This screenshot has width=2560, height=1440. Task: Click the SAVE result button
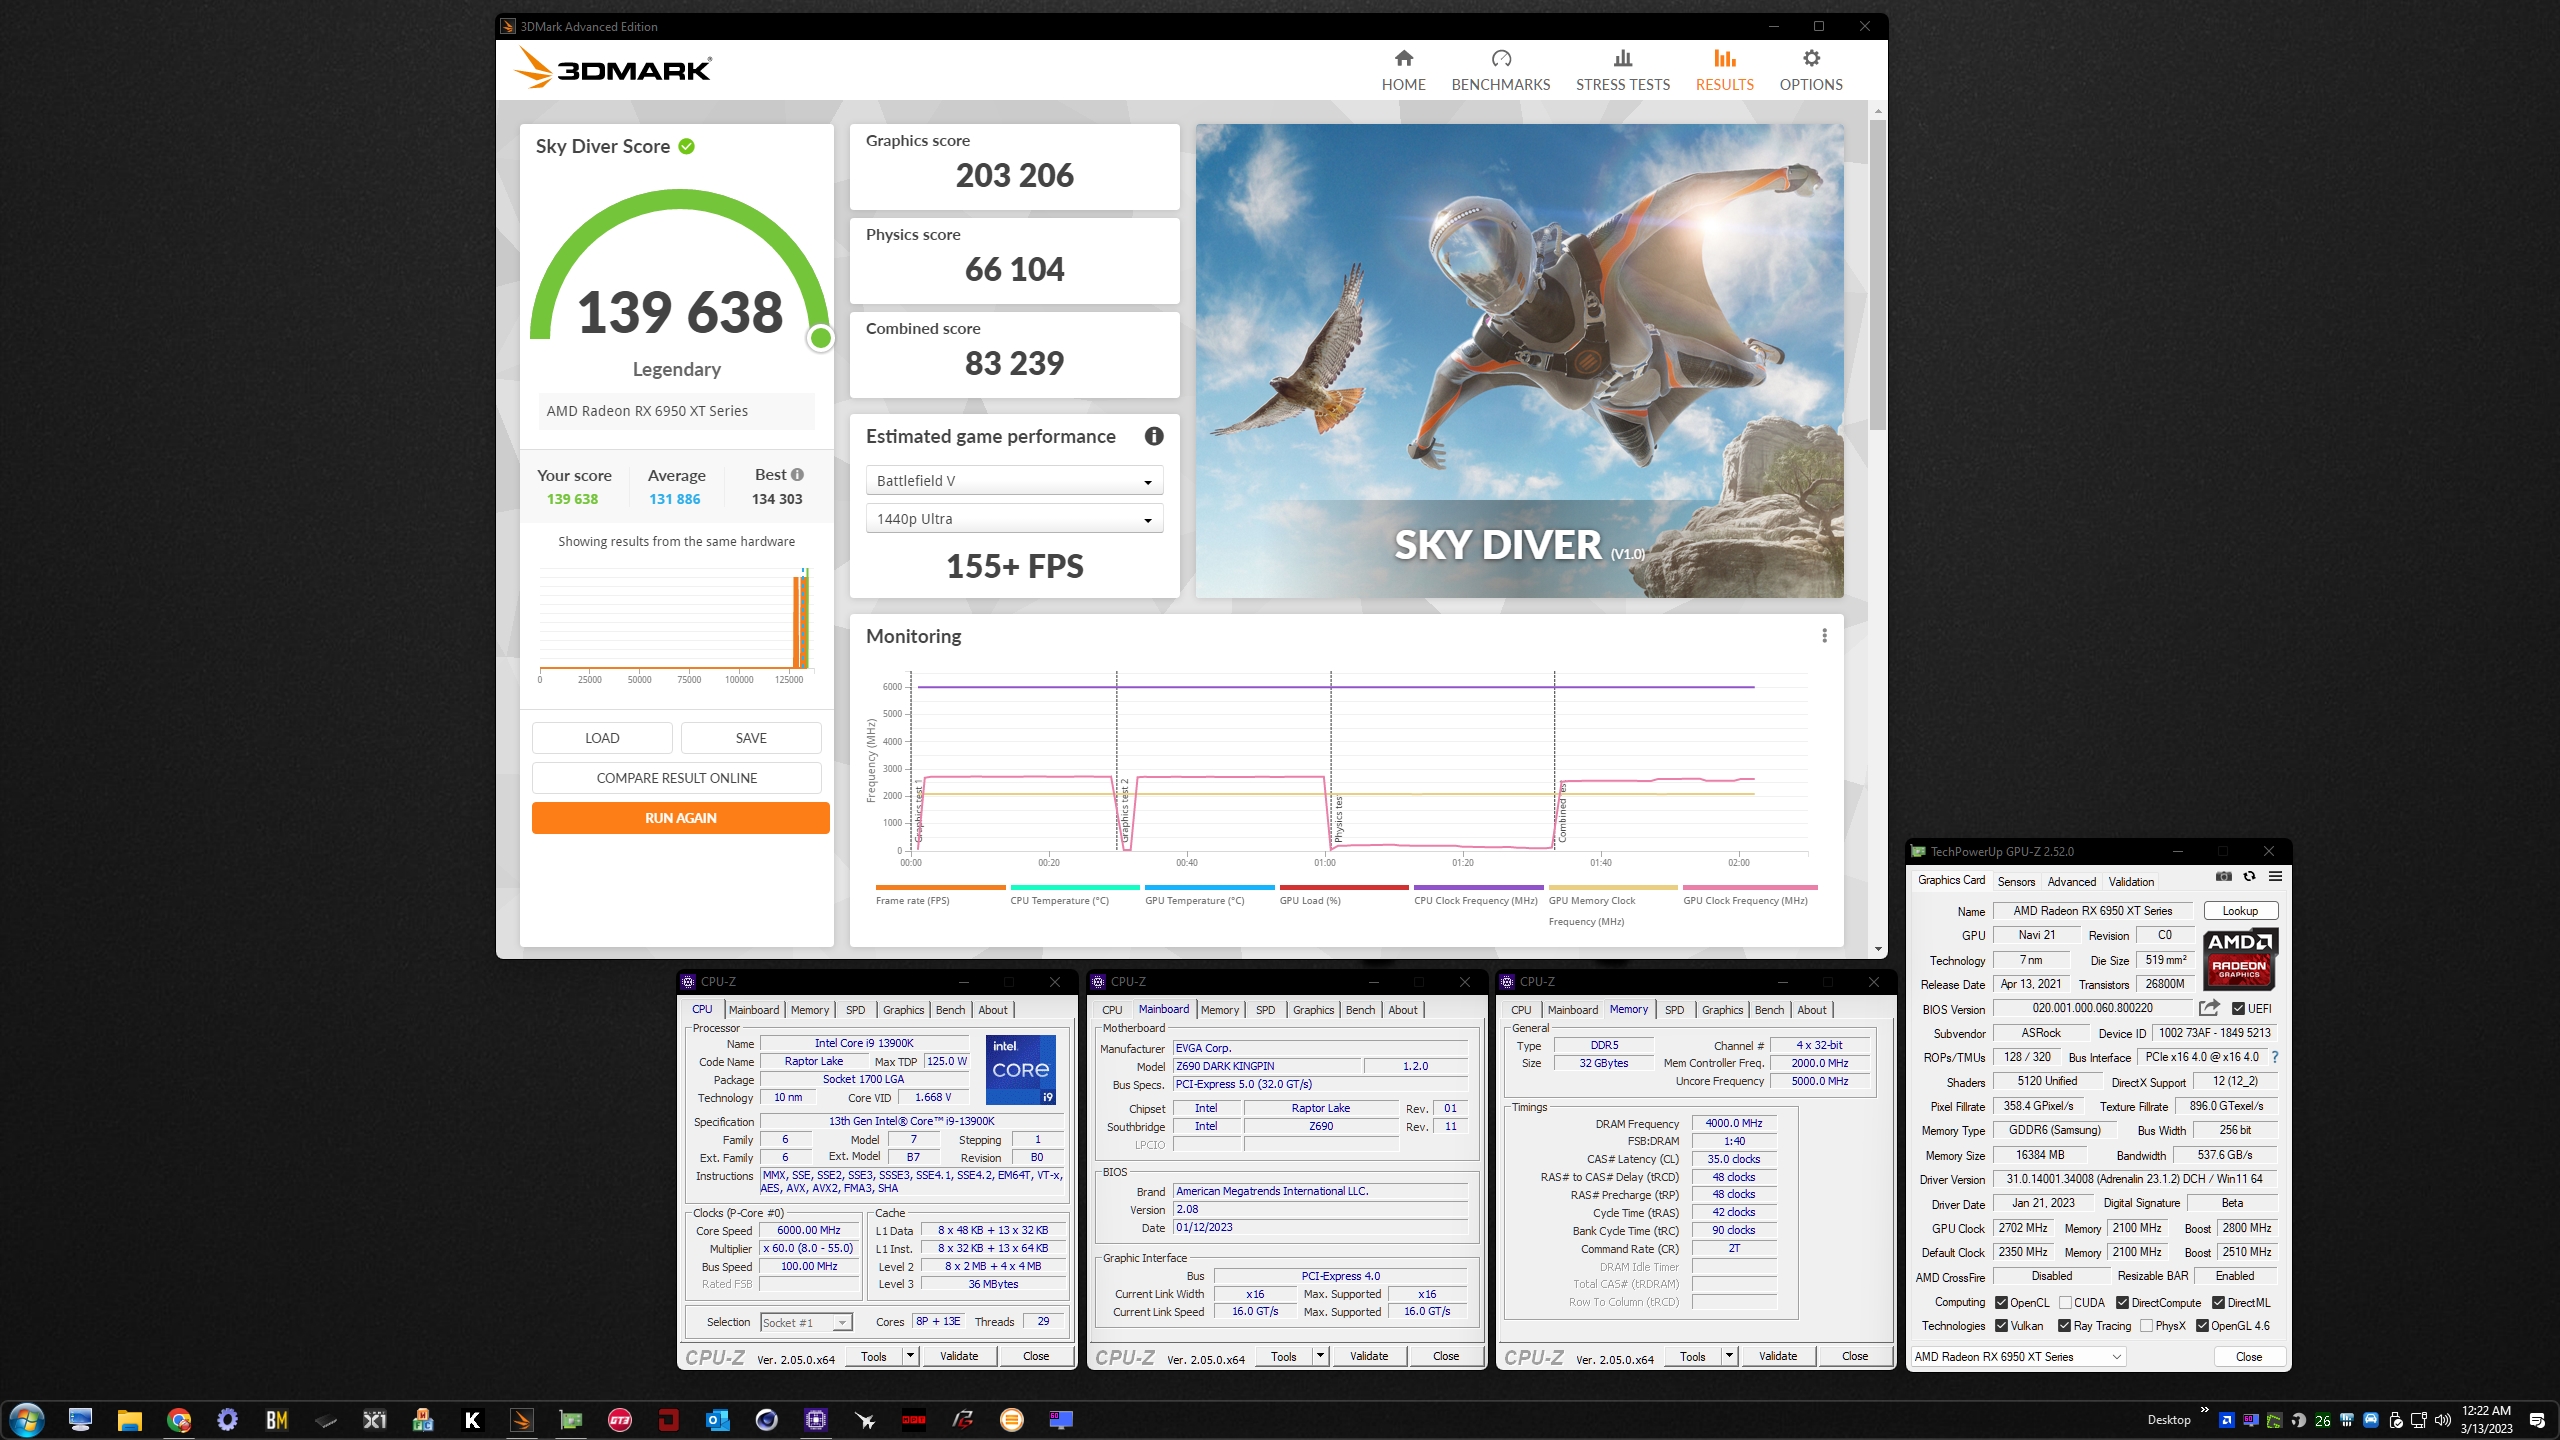(x=751, y=738)
